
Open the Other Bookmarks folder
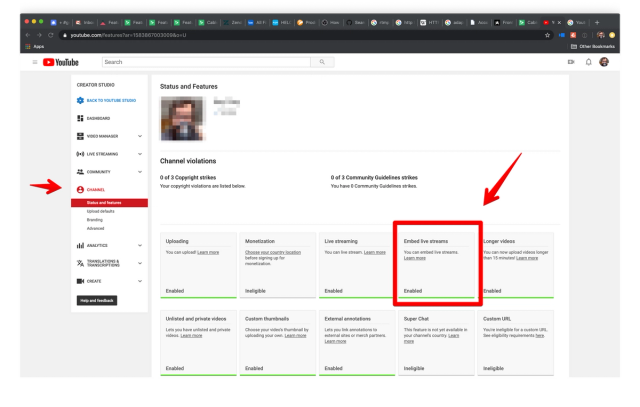pos(593,47)
